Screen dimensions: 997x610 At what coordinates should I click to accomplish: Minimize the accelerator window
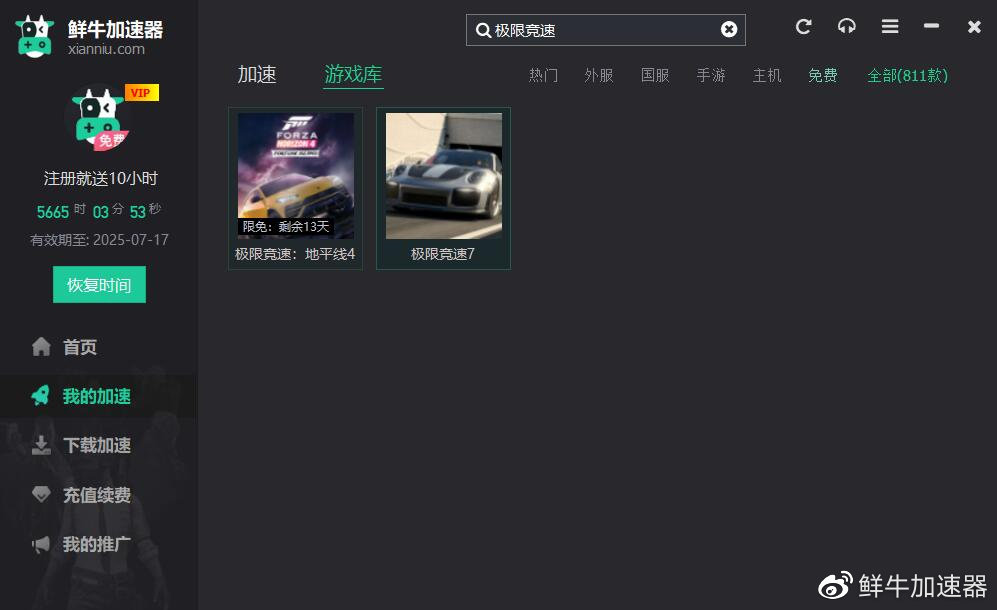pos(932,26)
